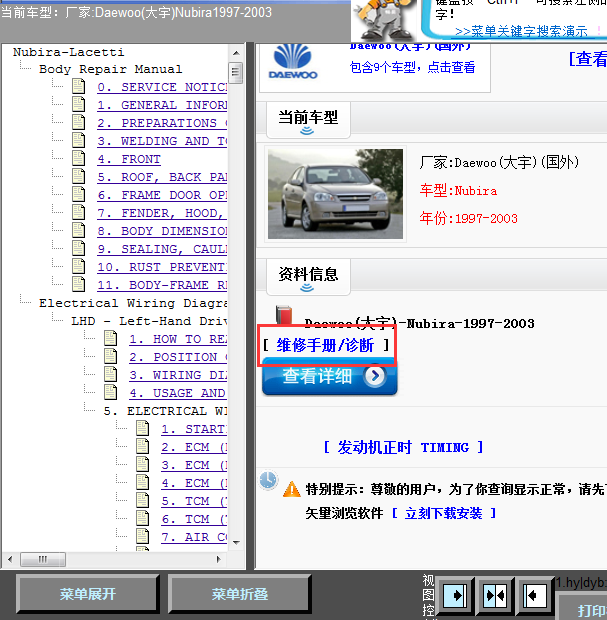
Task: Click the expand-right view control button
Action: click(x=455, y=595)
